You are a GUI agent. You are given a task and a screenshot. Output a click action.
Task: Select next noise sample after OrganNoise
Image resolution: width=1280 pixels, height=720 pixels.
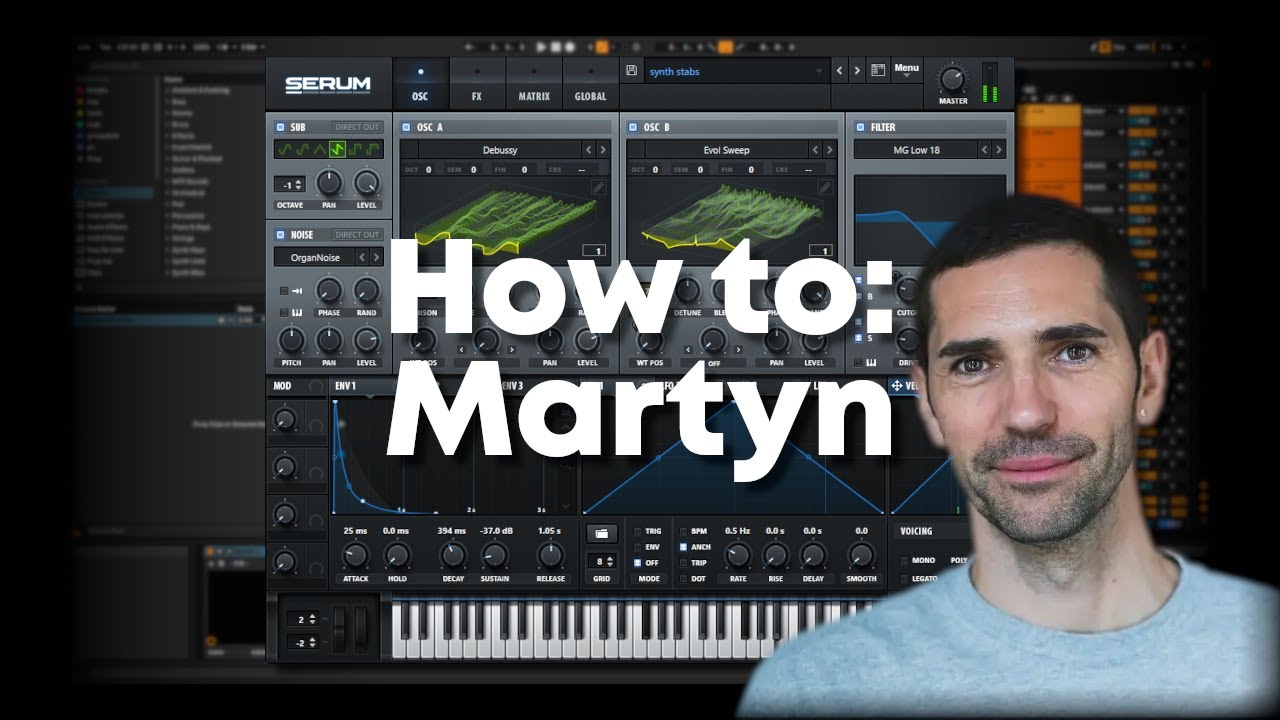click(376, 257)
